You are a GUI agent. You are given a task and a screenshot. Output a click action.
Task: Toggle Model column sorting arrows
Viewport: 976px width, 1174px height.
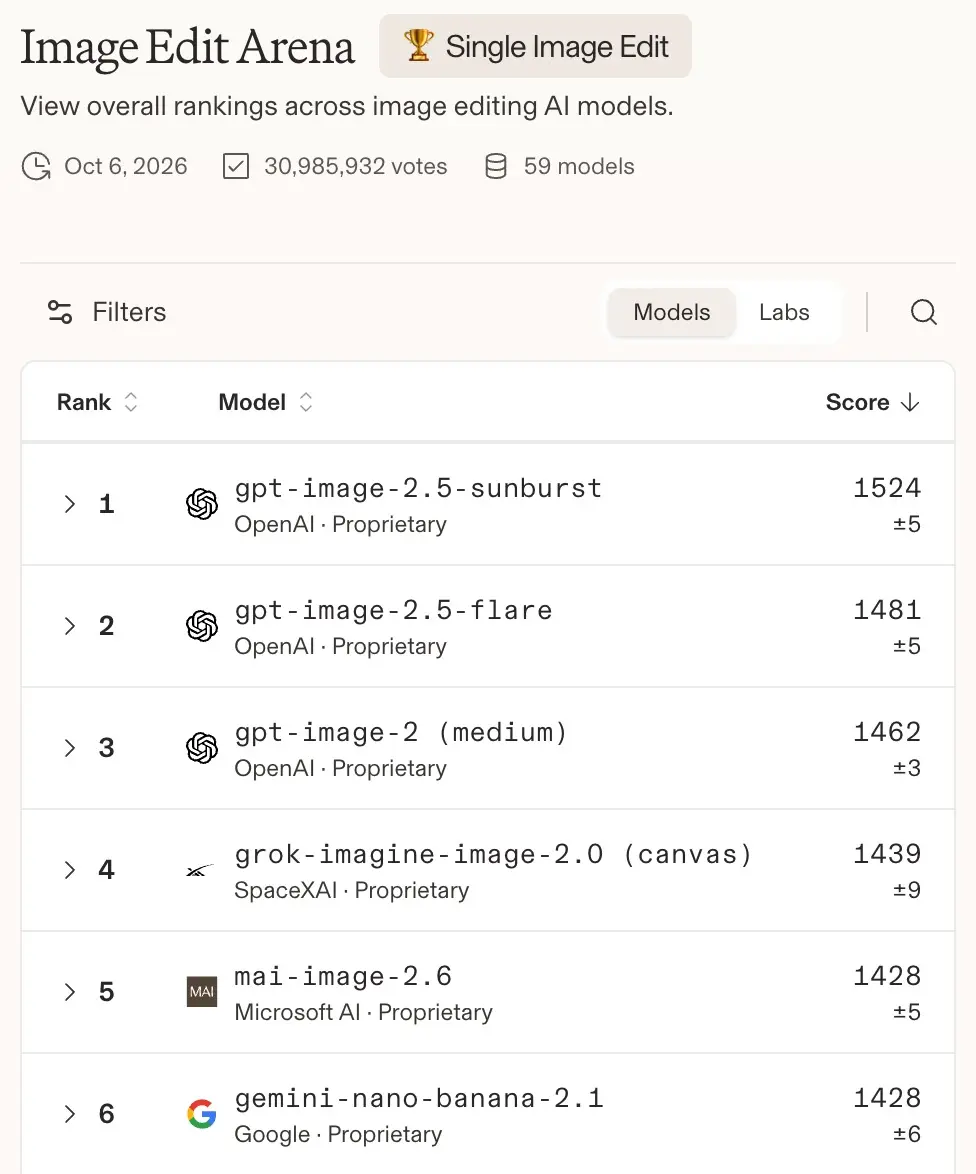click(305, 402)
